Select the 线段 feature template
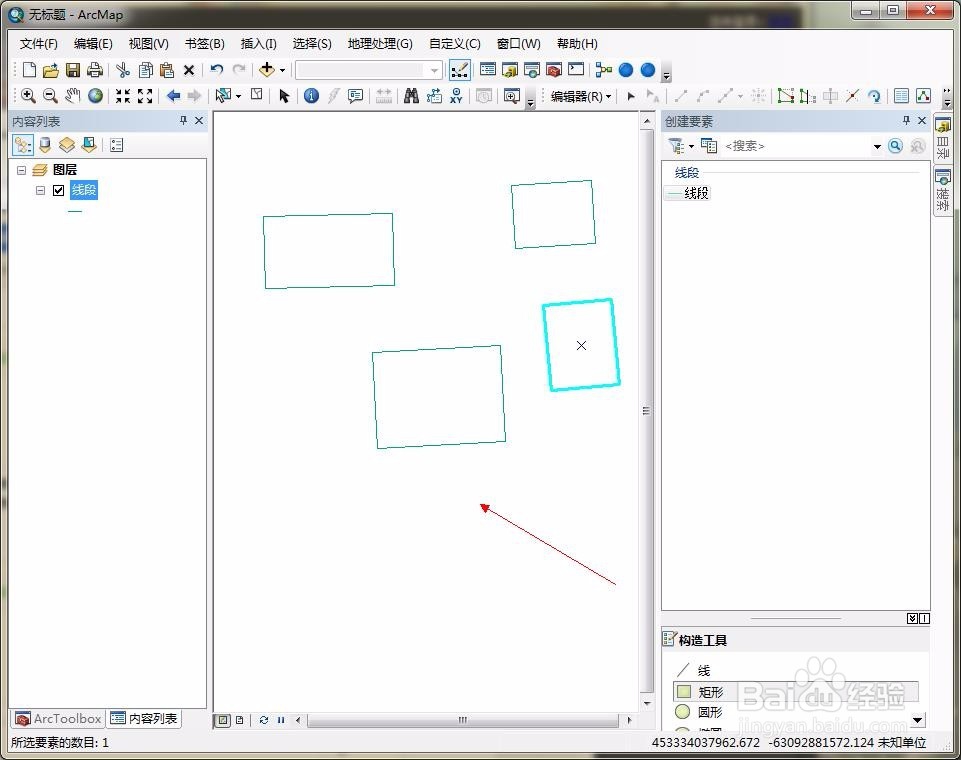 pos(690,193)
